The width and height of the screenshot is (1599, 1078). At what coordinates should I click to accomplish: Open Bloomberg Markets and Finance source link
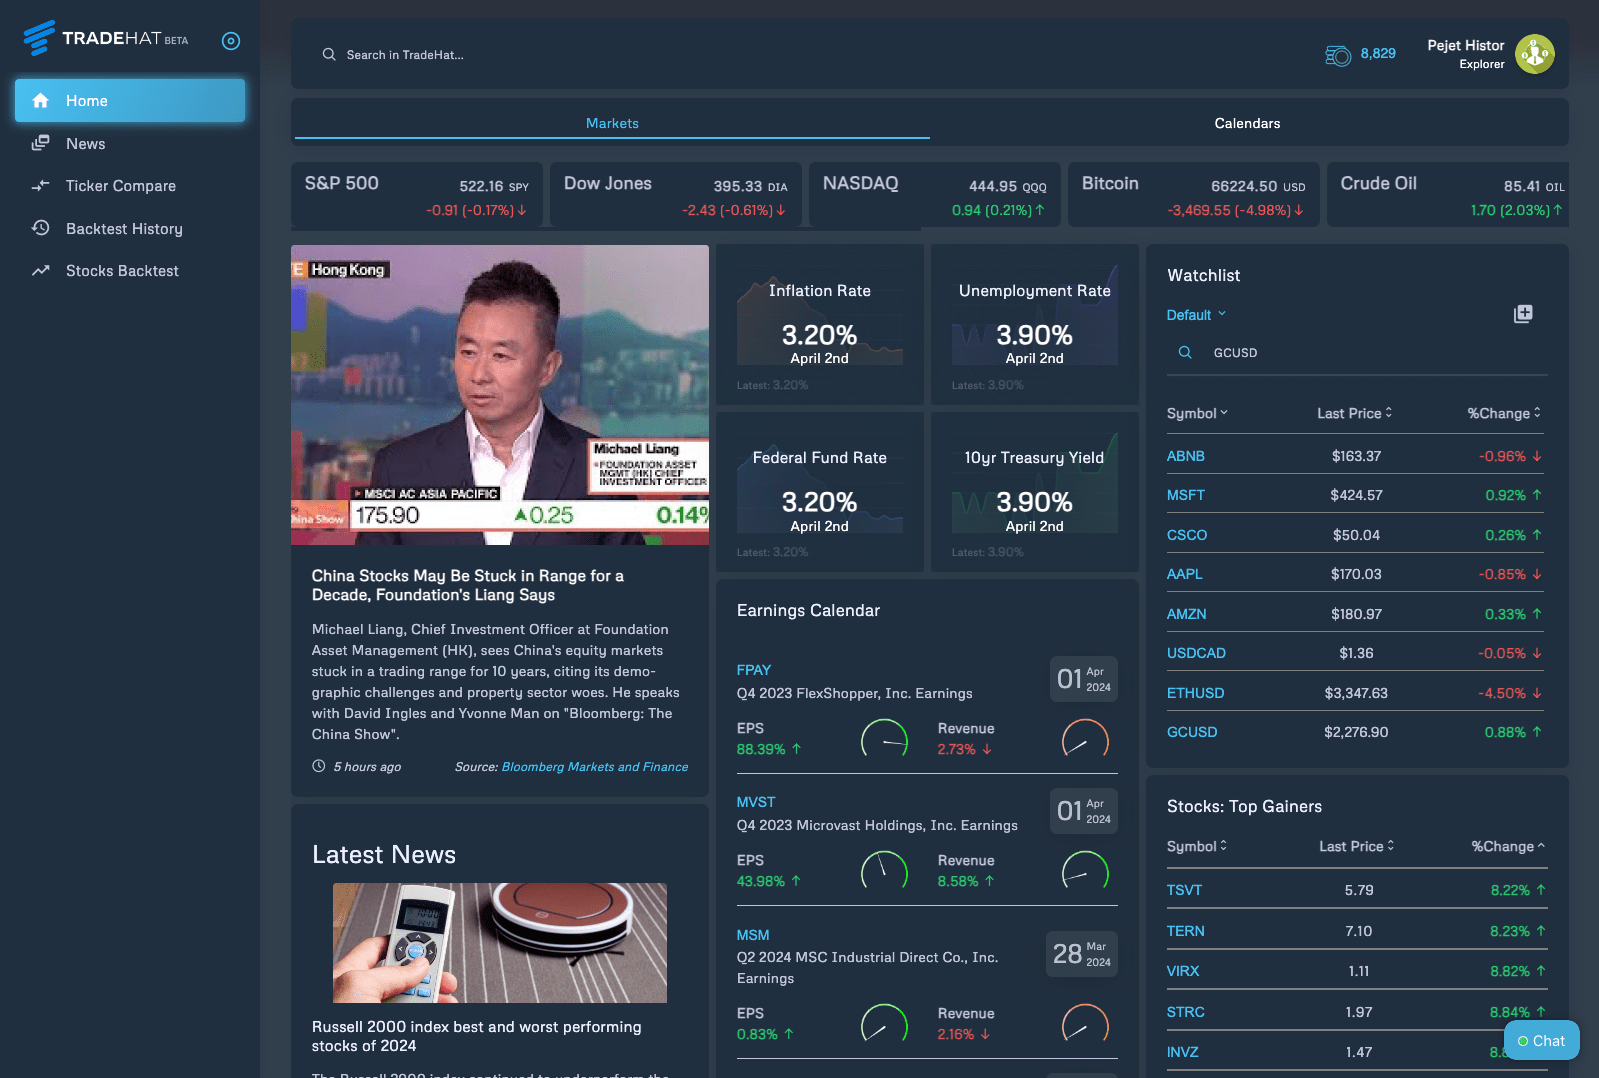(594, 767)
